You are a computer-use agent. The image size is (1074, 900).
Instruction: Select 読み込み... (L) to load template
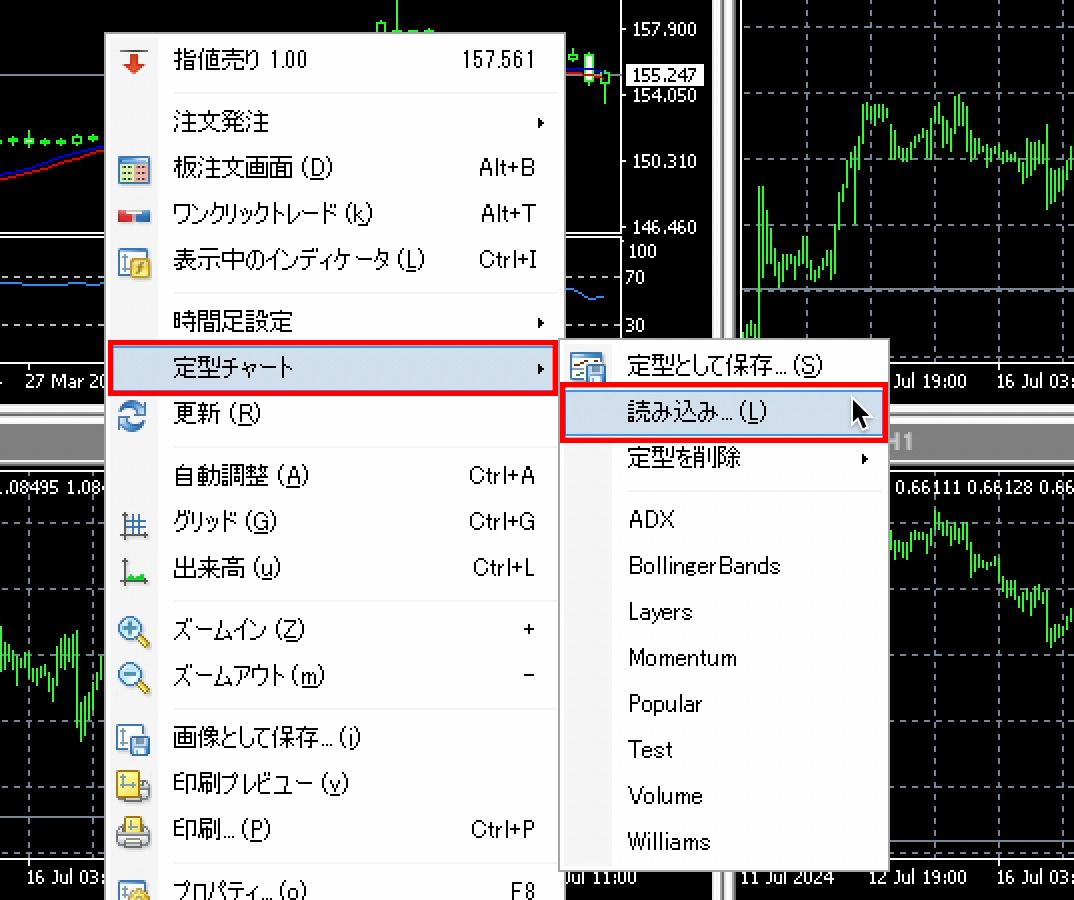click(696, 412)
